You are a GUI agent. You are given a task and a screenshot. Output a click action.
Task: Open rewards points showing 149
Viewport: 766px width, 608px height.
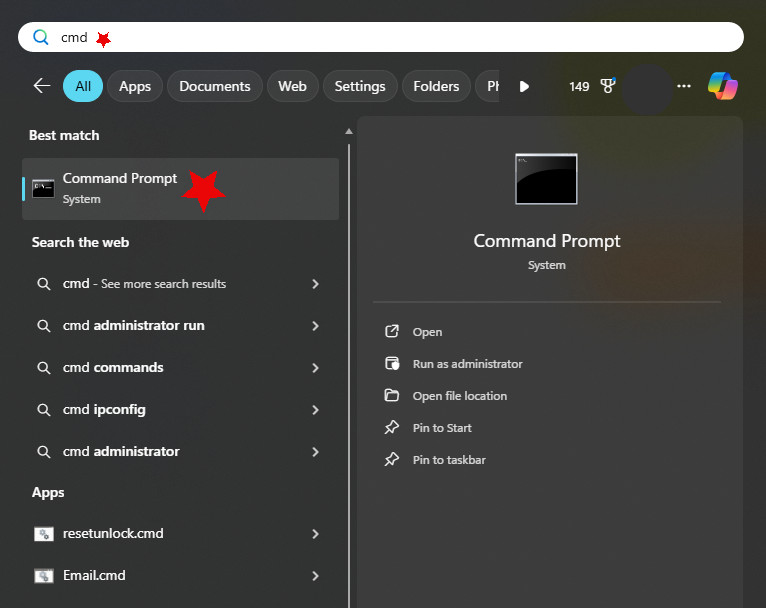(579, 86)
